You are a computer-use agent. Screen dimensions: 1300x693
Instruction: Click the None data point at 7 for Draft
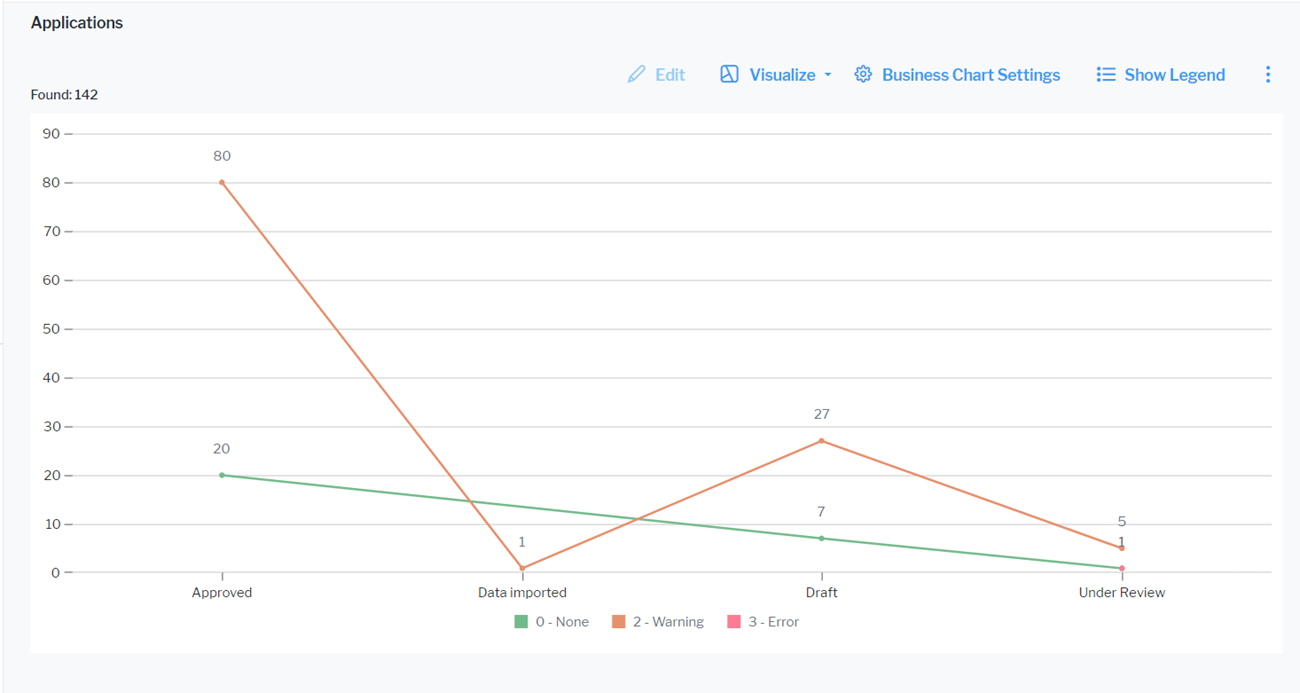point(822,538)
